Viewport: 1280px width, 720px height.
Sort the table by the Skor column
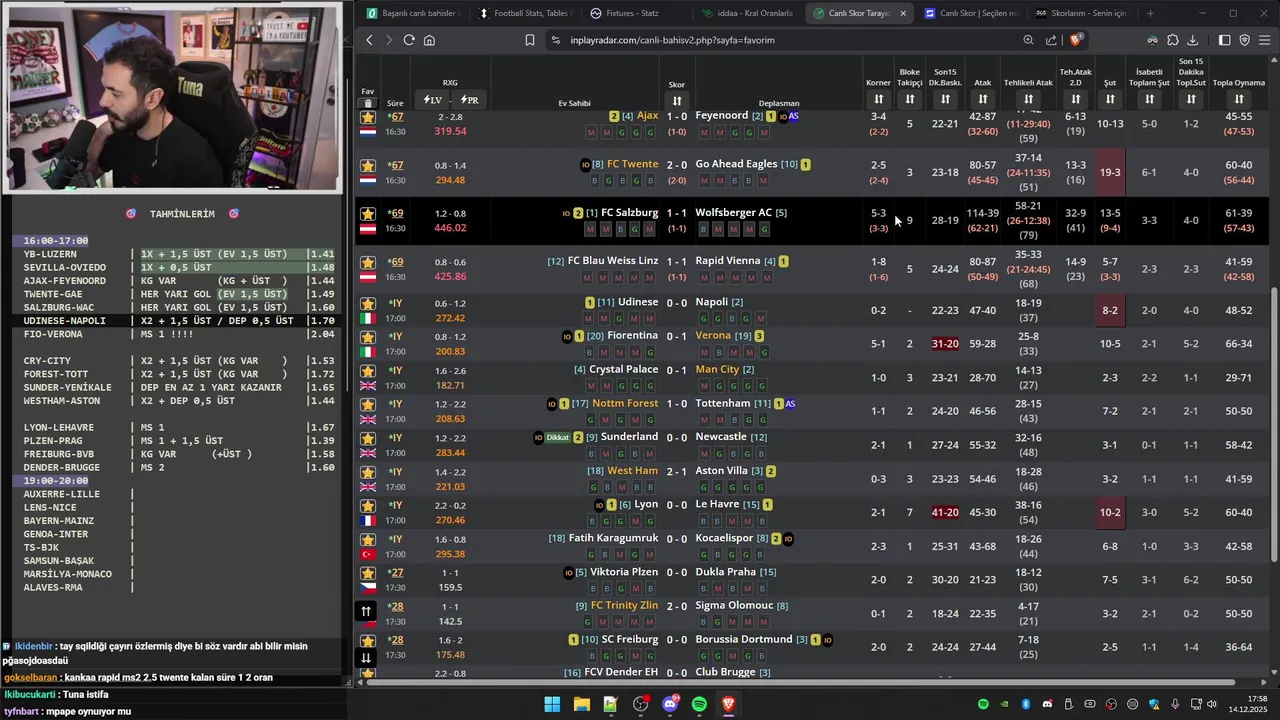(x=677, y=101)
